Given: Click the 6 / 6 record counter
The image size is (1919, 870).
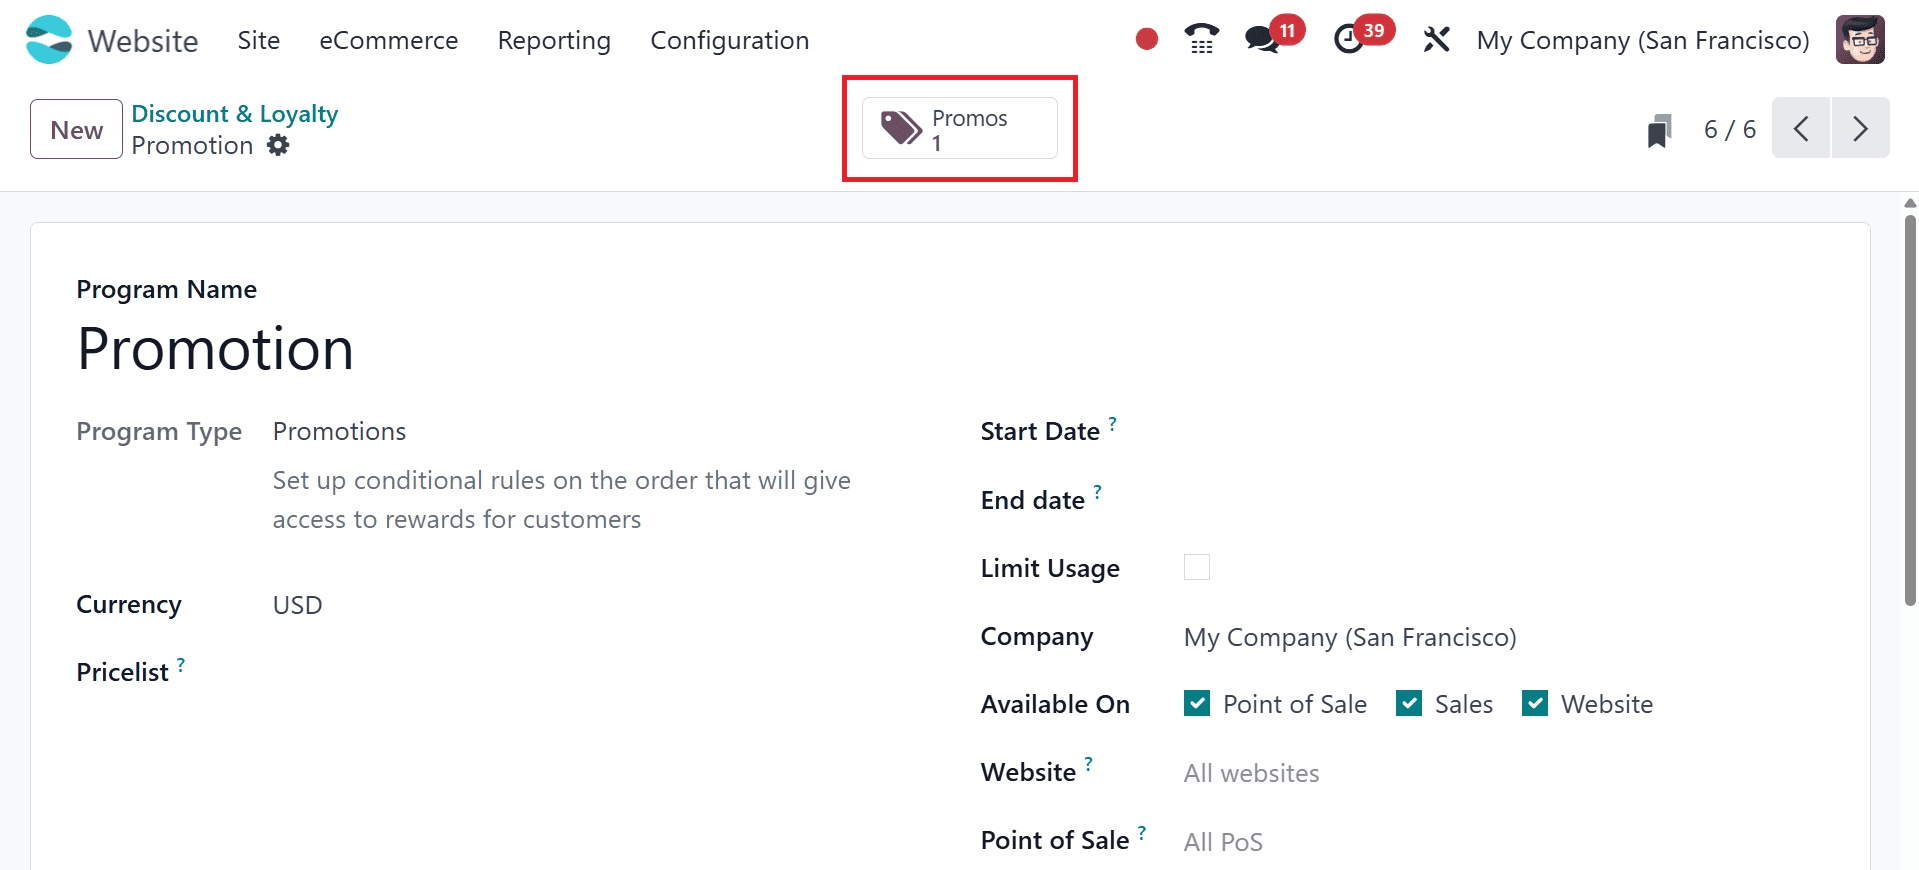Looking at the screenshot, I should tap(1730, 129).
